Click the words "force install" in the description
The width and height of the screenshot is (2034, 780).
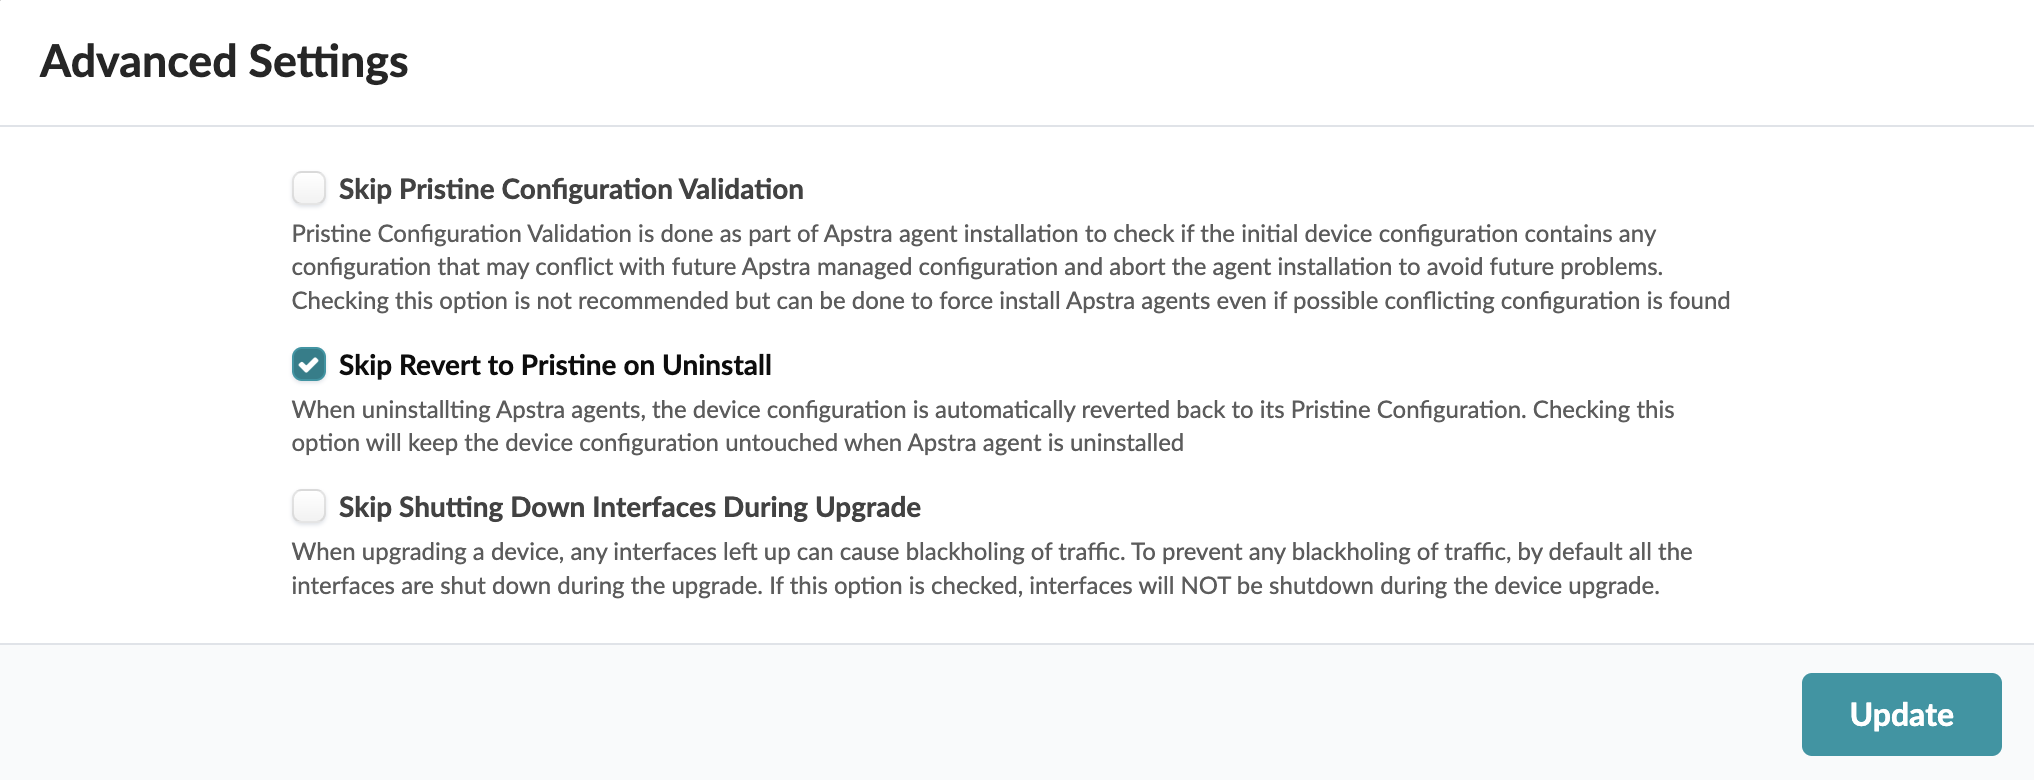(999, 301)
